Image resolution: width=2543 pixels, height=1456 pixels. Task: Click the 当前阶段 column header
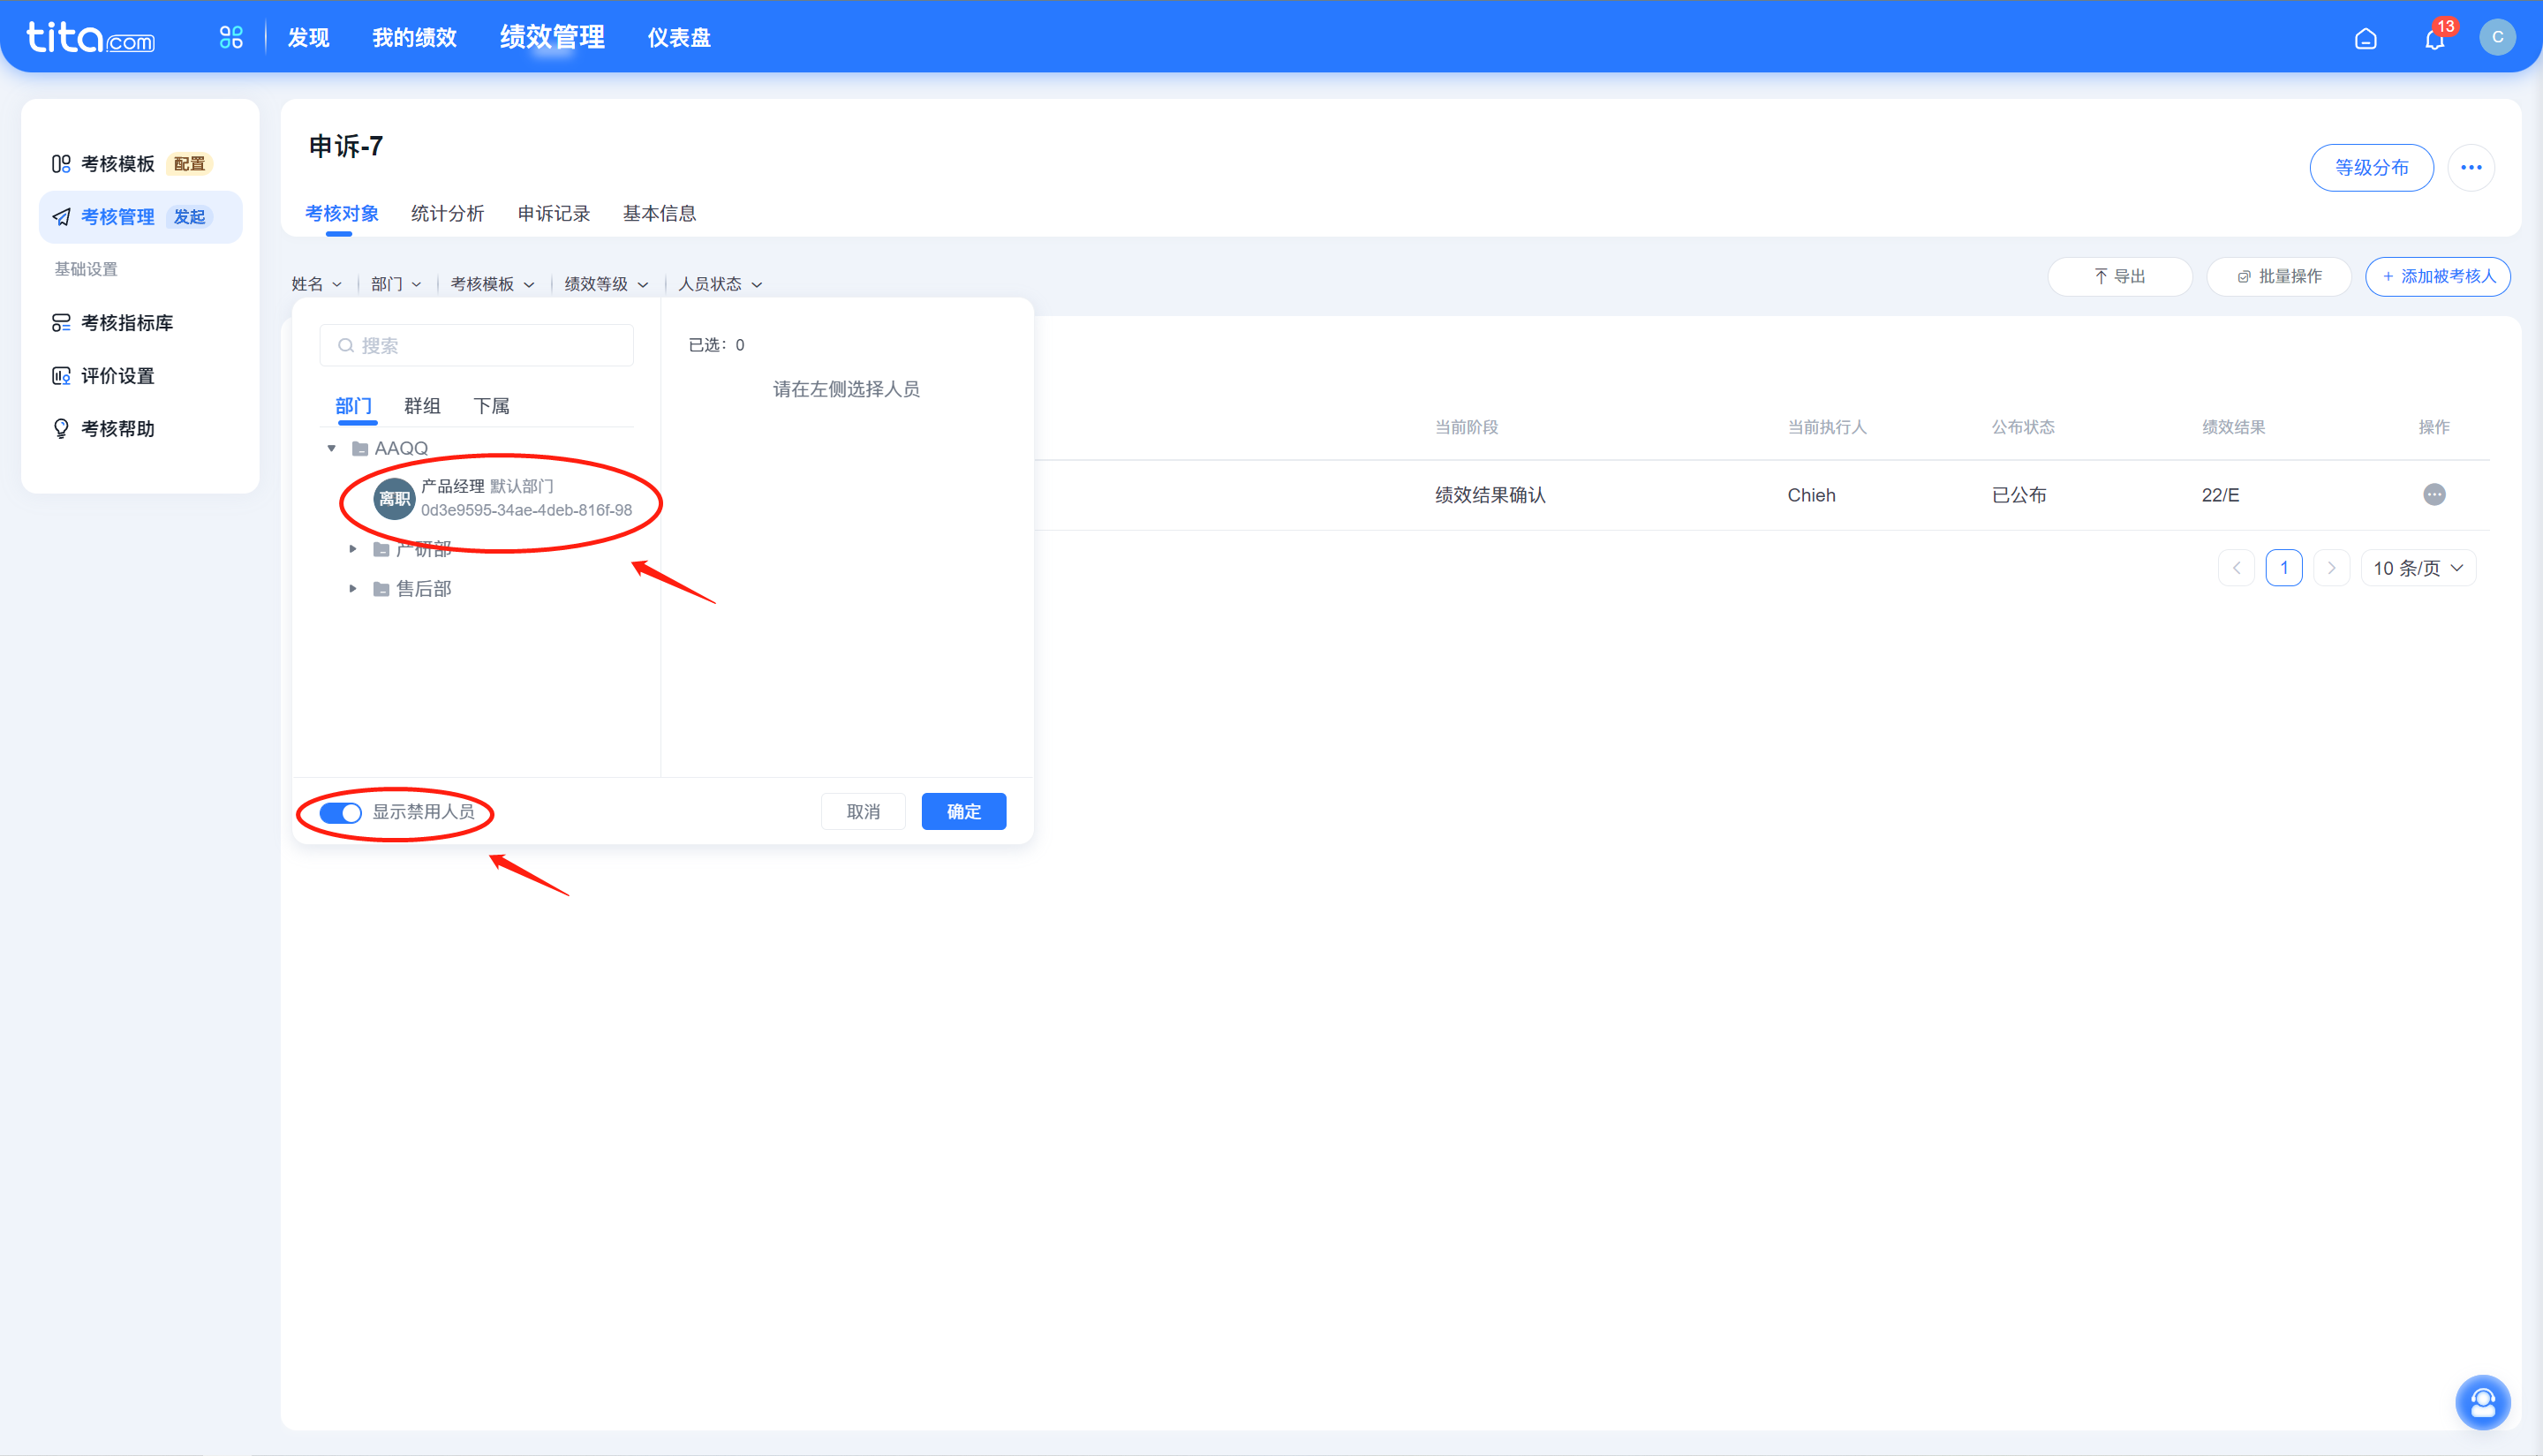coord(1466,428)
